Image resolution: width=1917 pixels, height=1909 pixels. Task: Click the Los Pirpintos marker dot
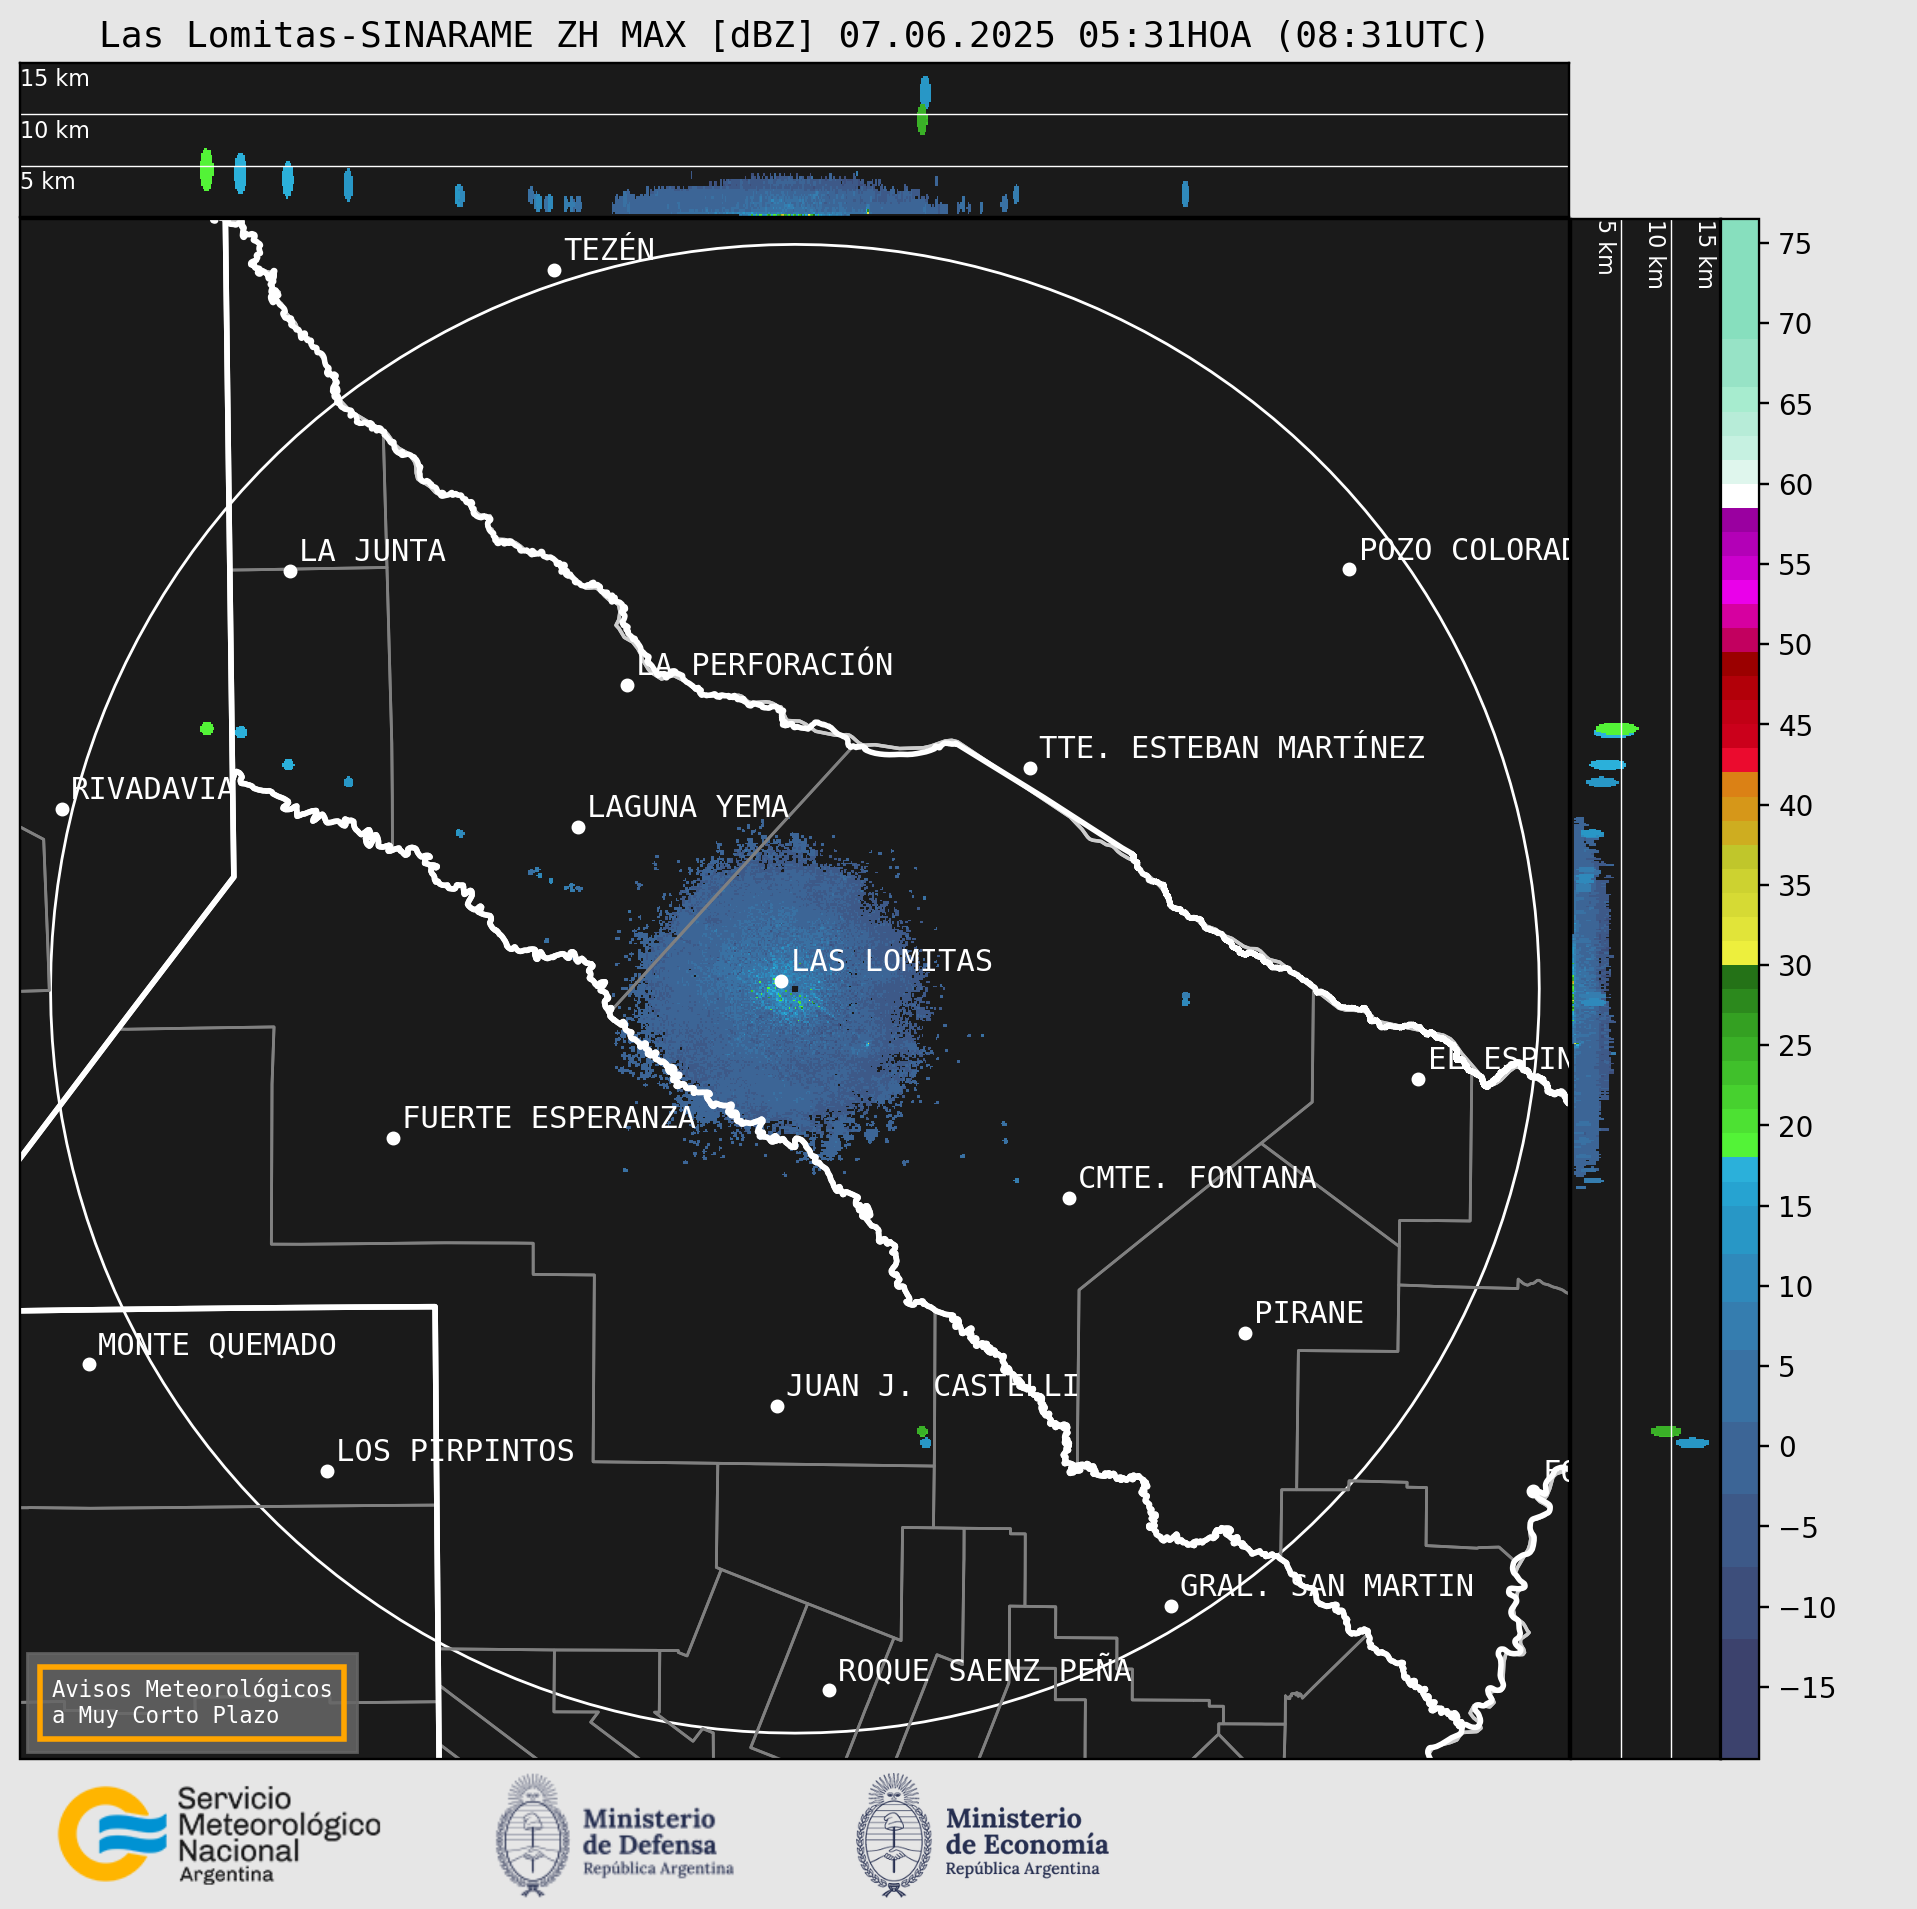pos(327,1471)
